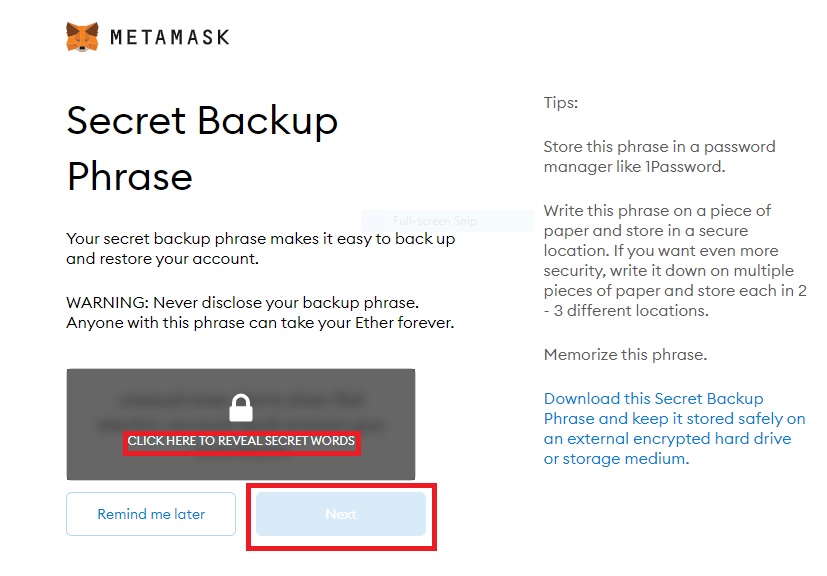Click the MetaMask fox logo
This screenshot has width=827, height=576.
click(82, 36)
